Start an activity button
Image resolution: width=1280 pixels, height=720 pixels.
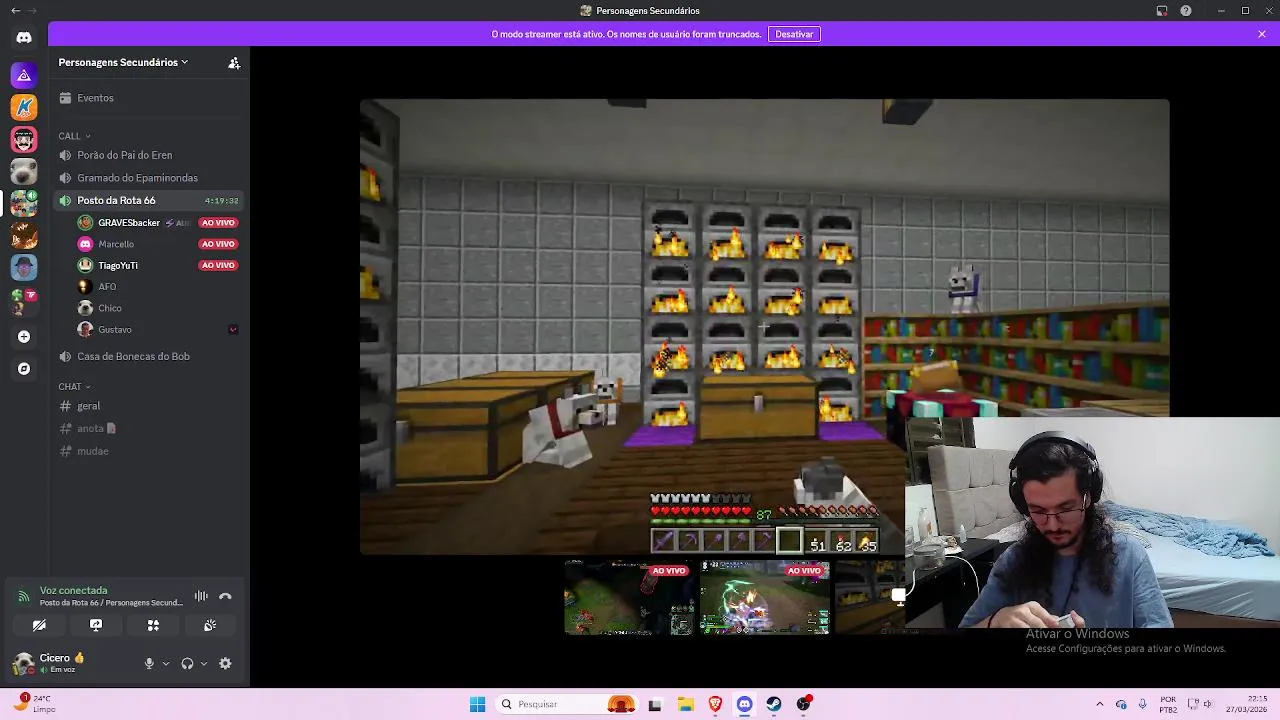click(153, 625)
